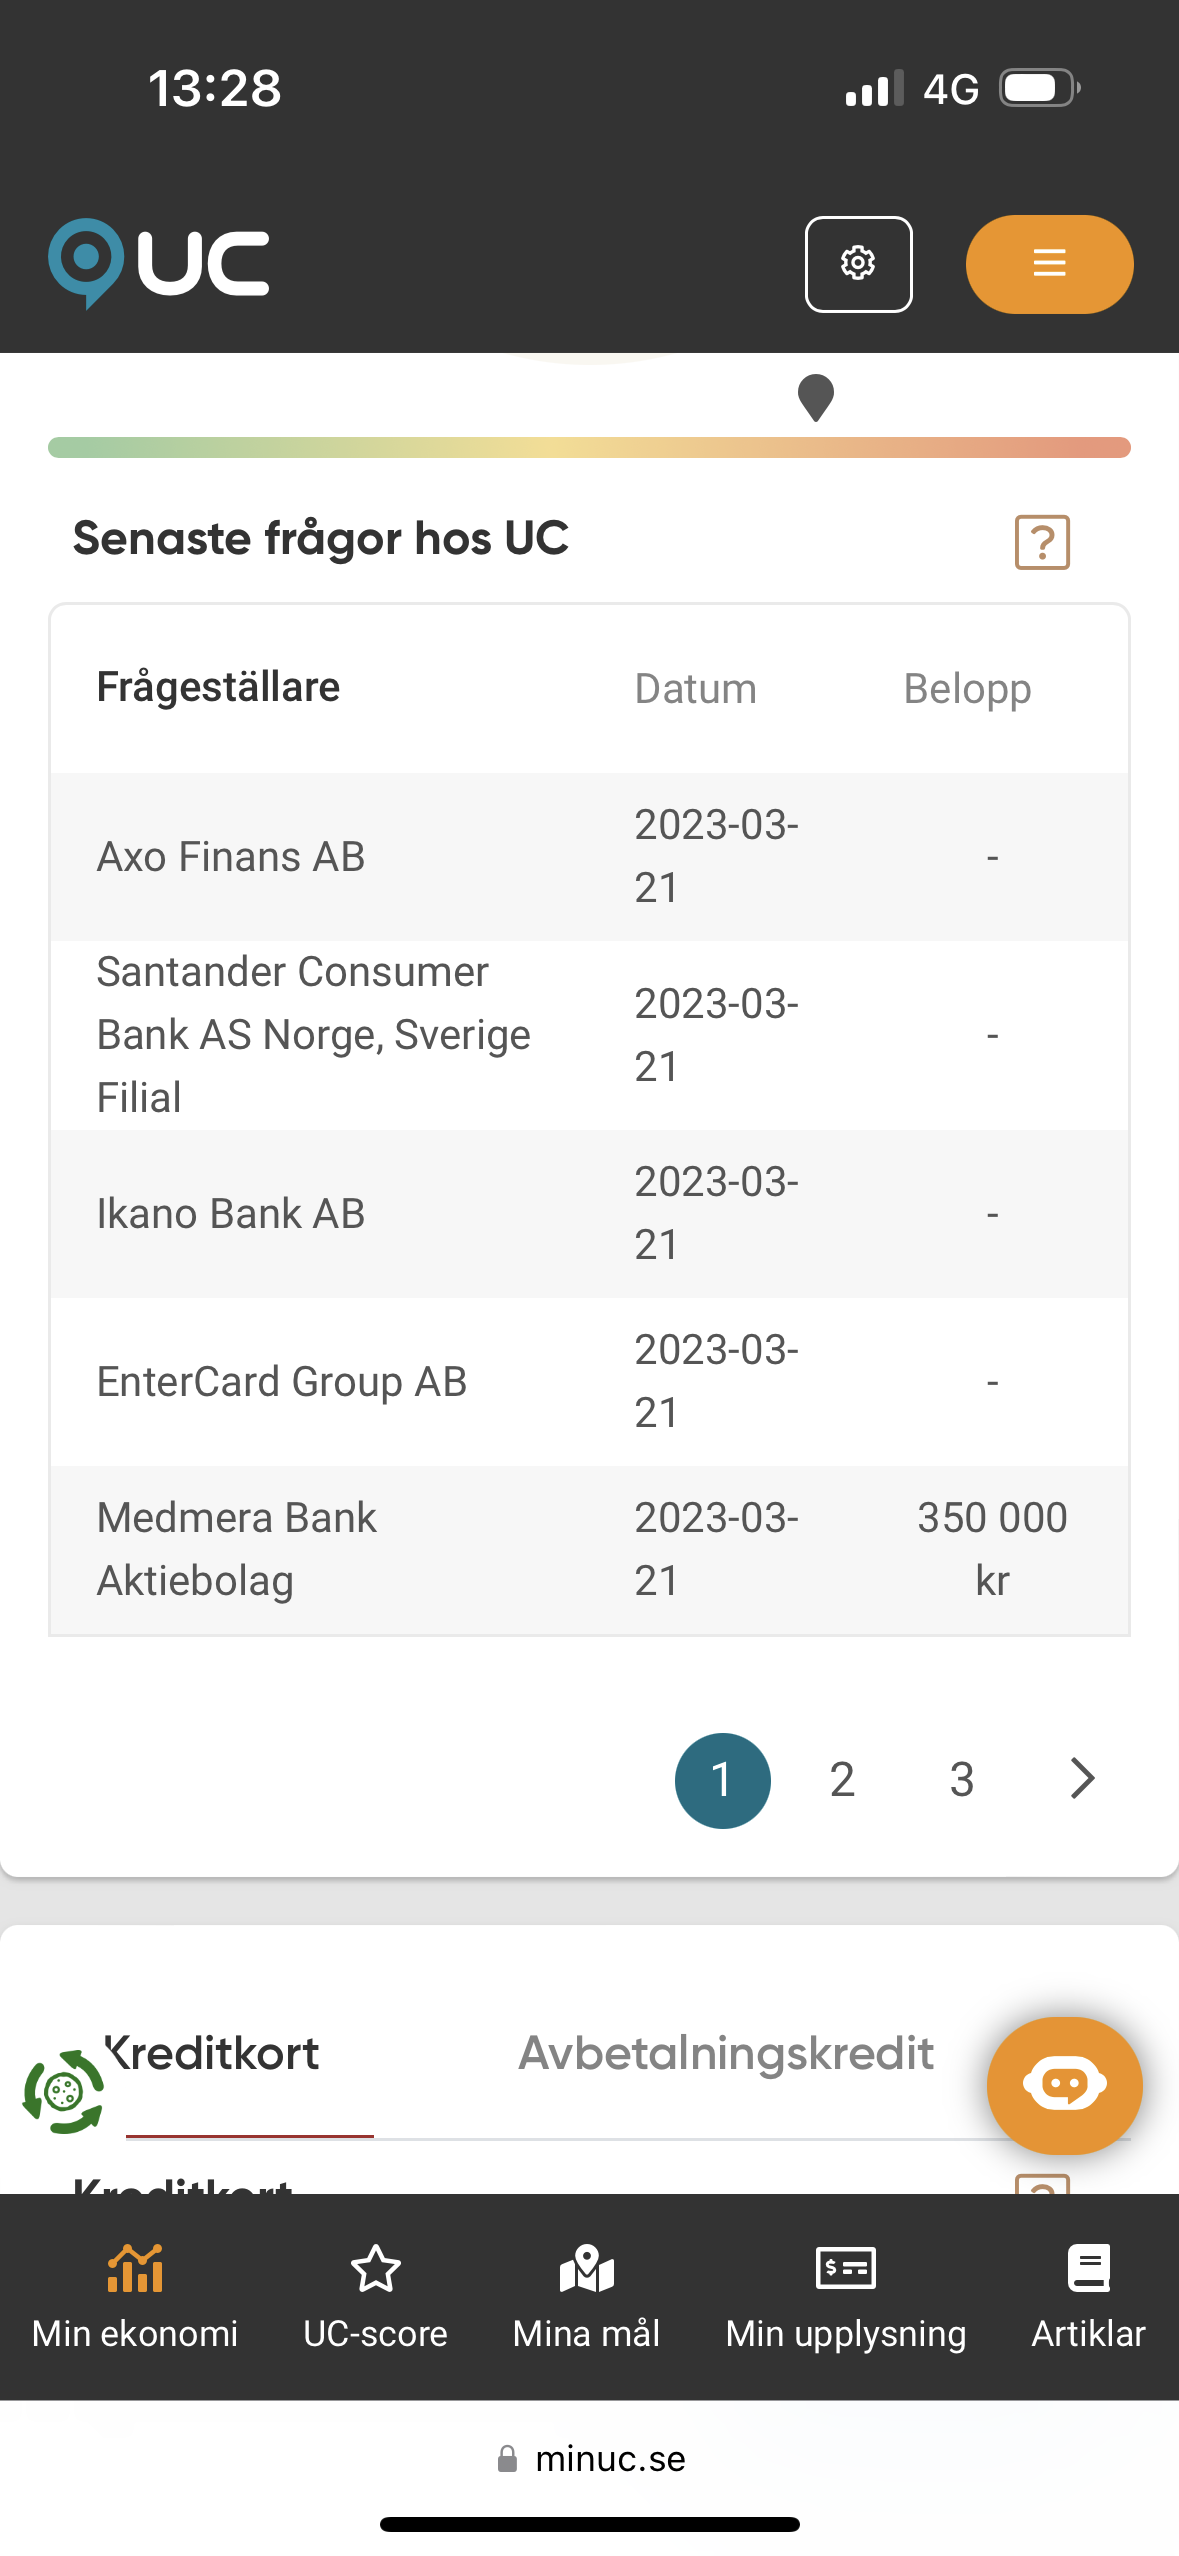
Task: Open Min ekonomi in the bottom navigation
Action: pyautogui.click(x=135, y=2297)
